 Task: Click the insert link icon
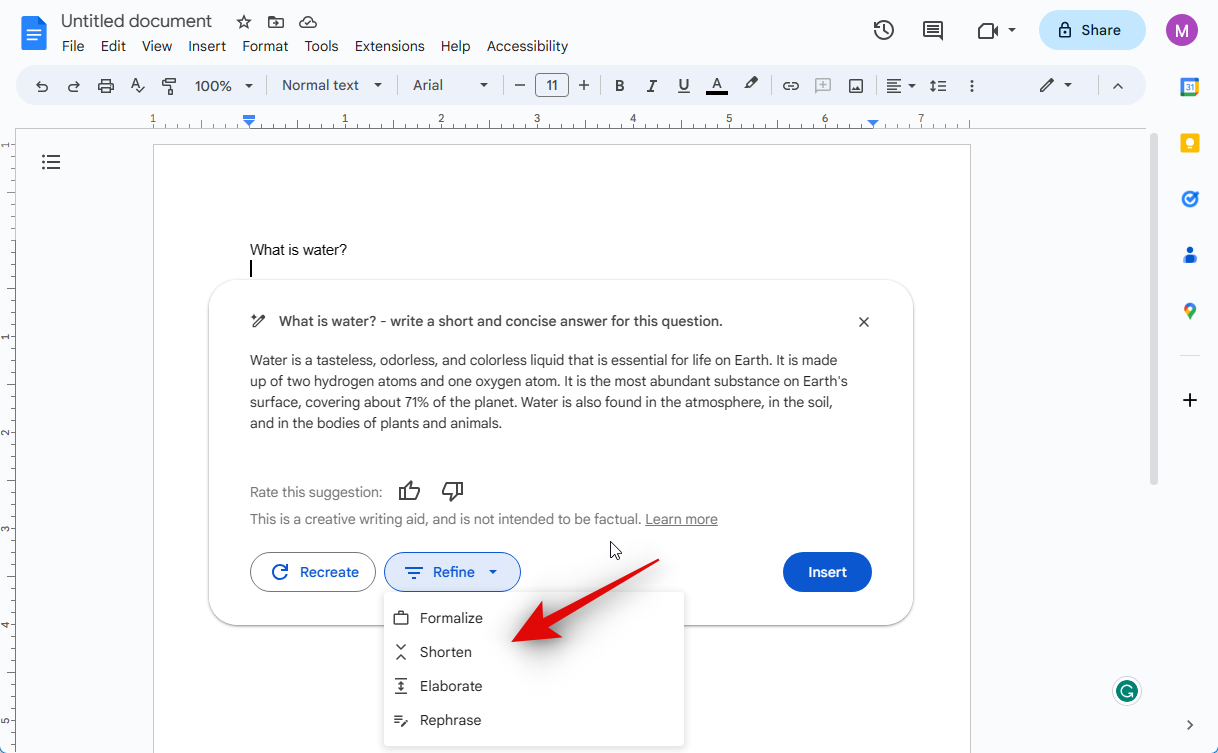(x=790, y=86)
